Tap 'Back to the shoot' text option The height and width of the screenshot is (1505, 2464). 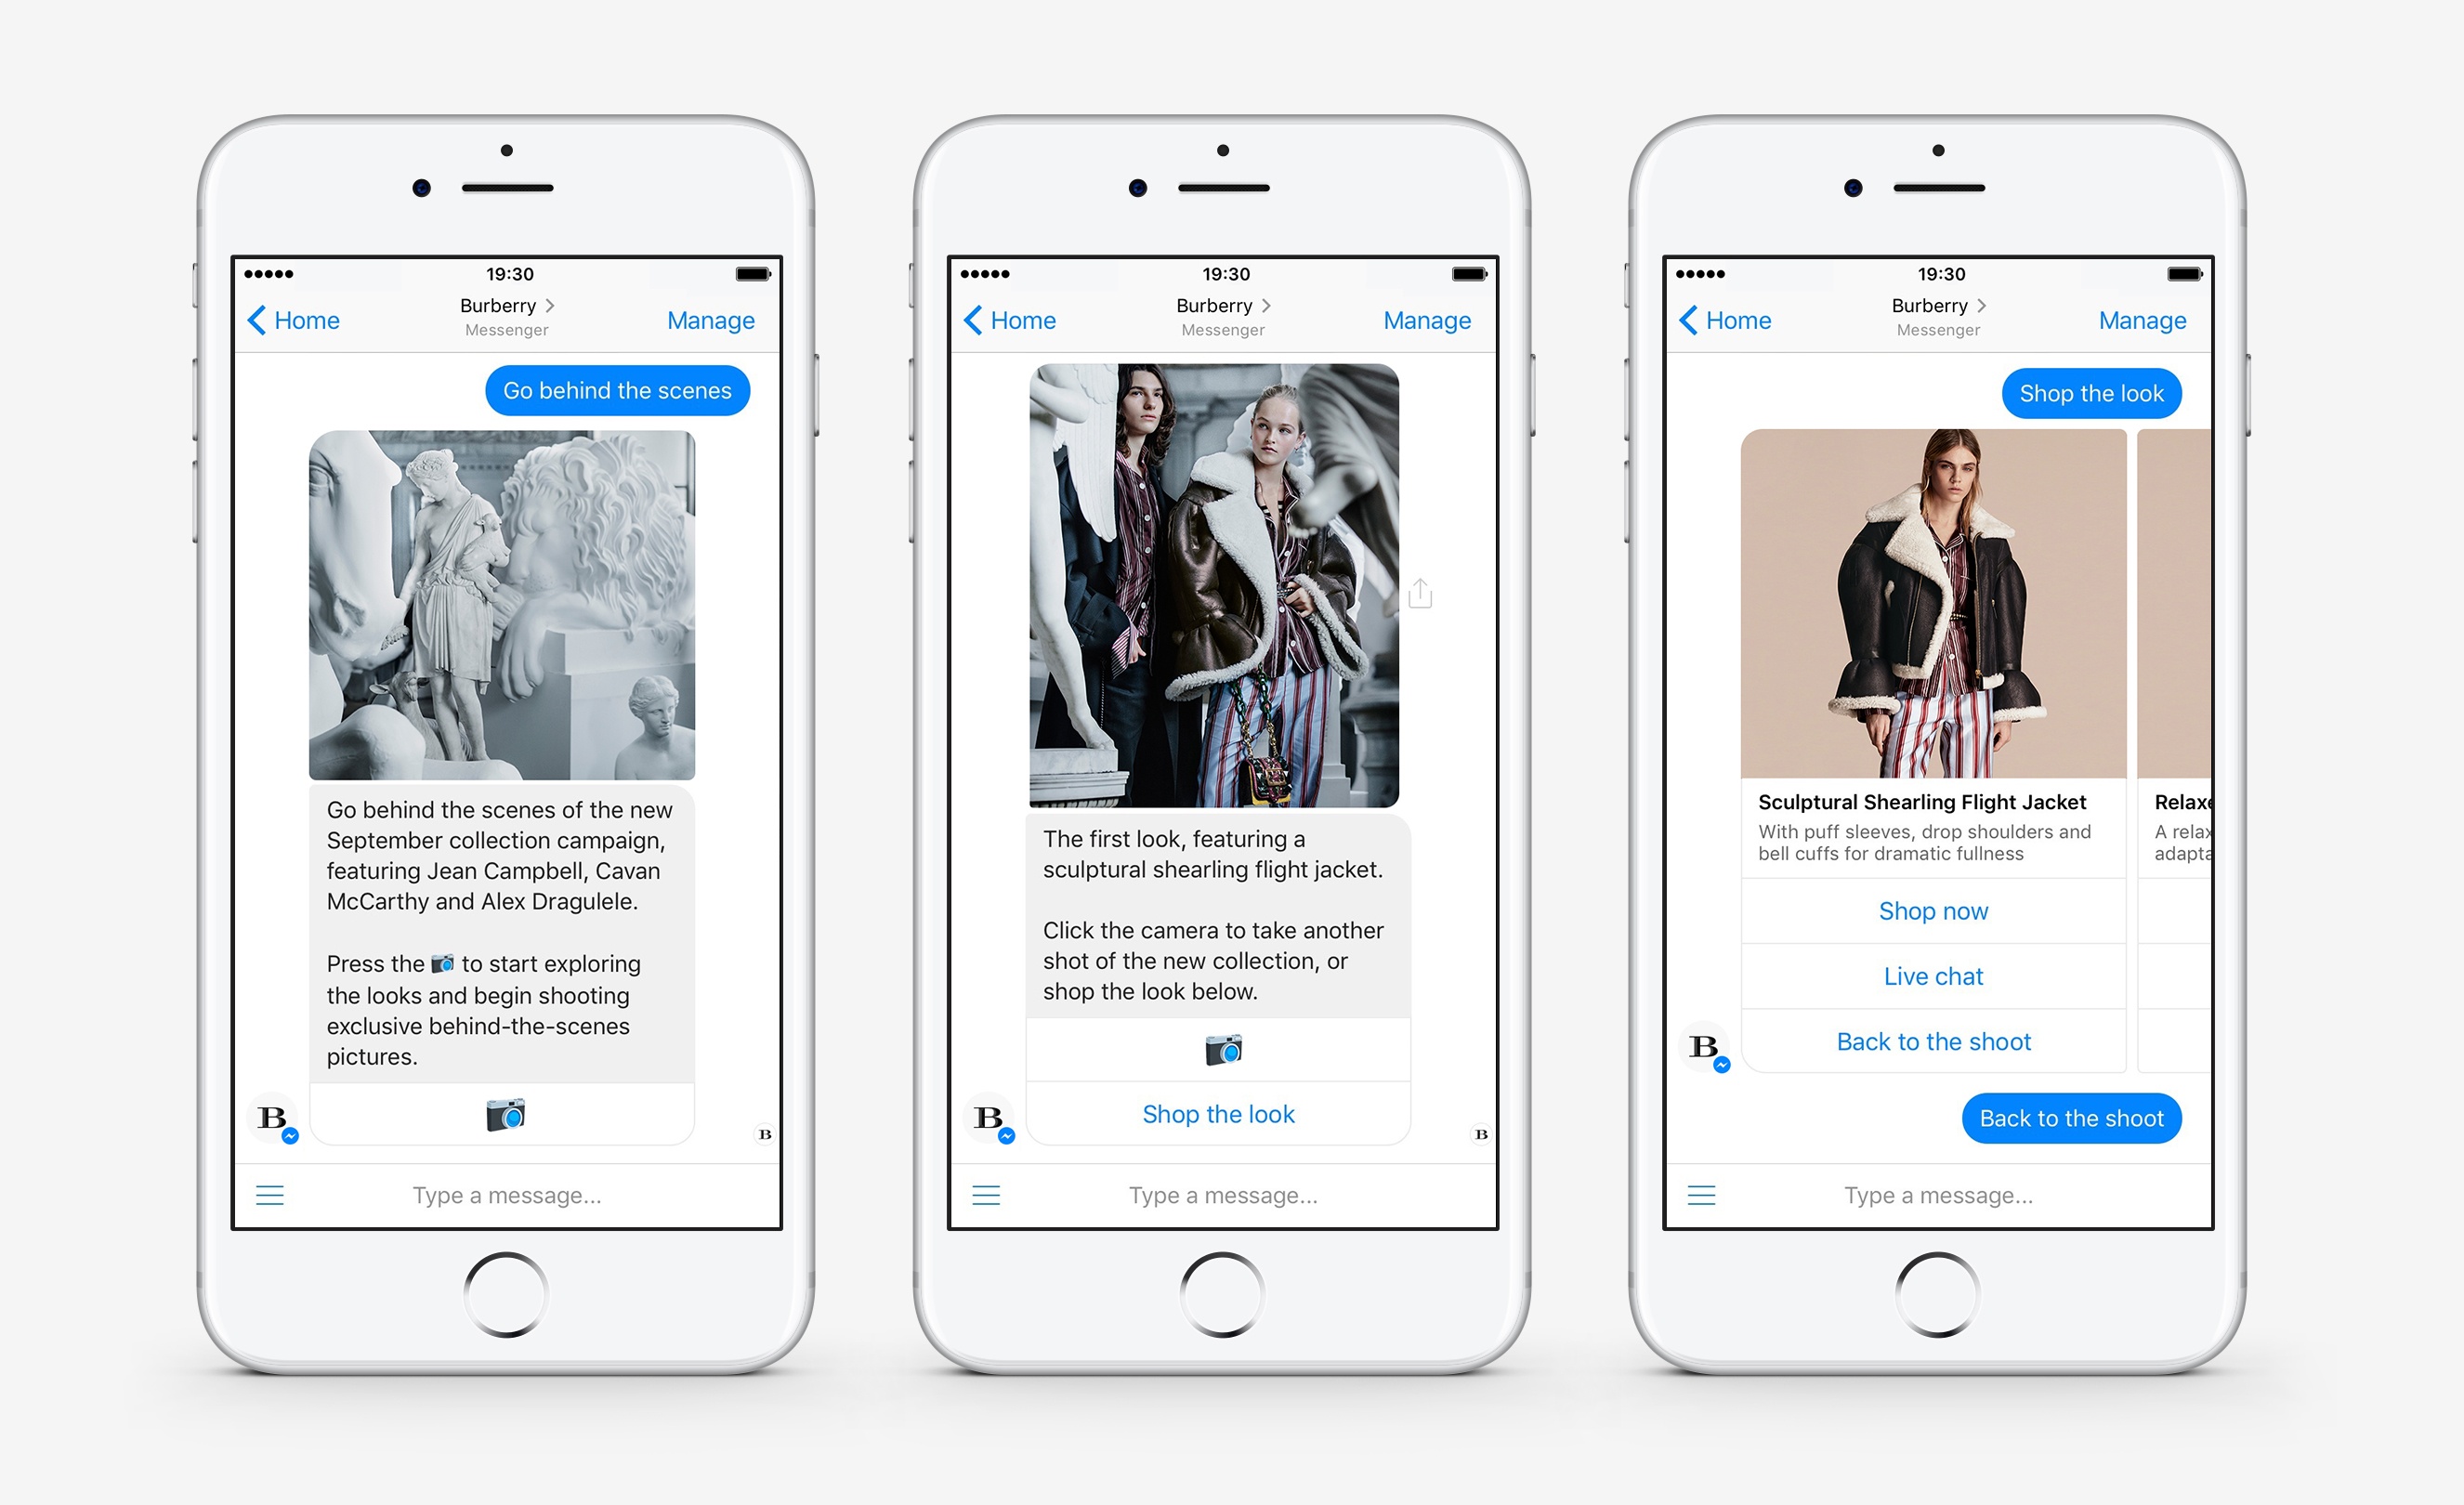tap(1933, 1042)
